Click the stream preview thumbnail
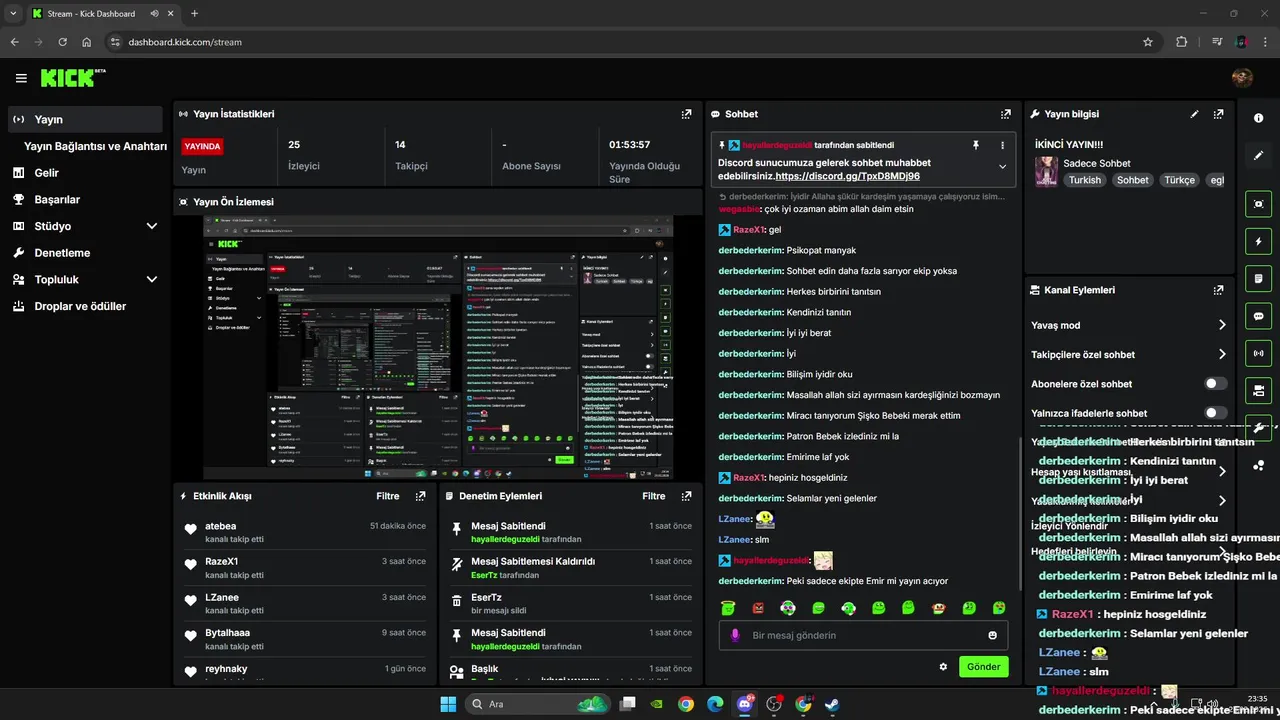Viewport: 1280px width, 720px height. (x=438, y=347)
